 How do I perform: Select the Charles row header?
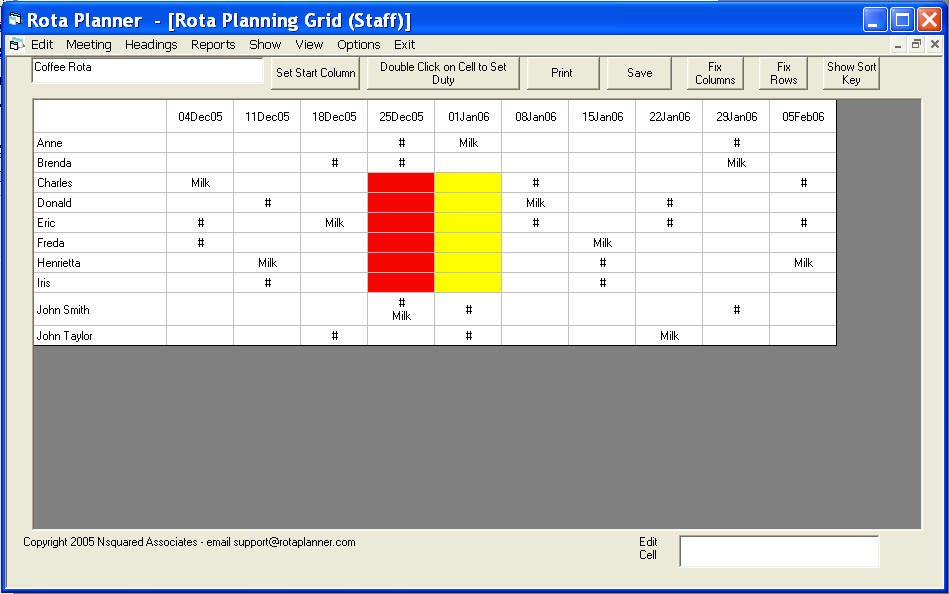[x=100, y=183]
